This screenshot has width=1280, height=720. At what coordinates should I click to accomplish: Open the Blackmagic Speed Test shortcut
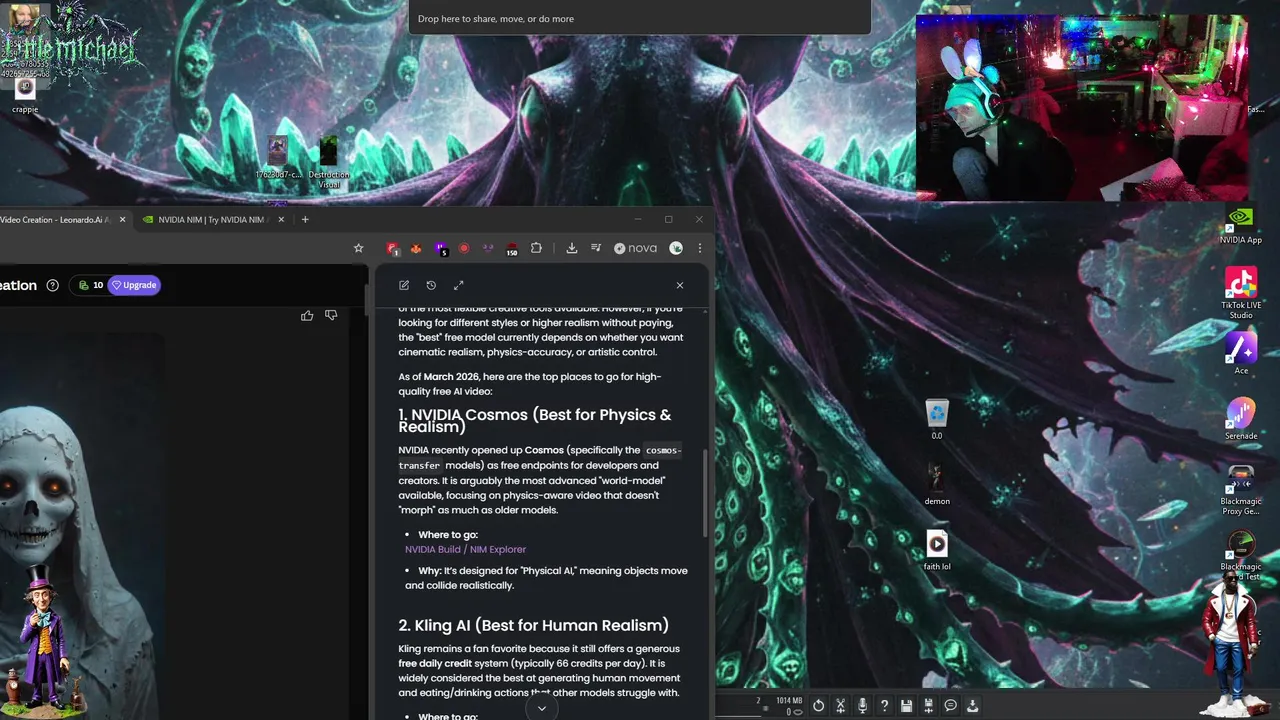[x=1241, y=556]
